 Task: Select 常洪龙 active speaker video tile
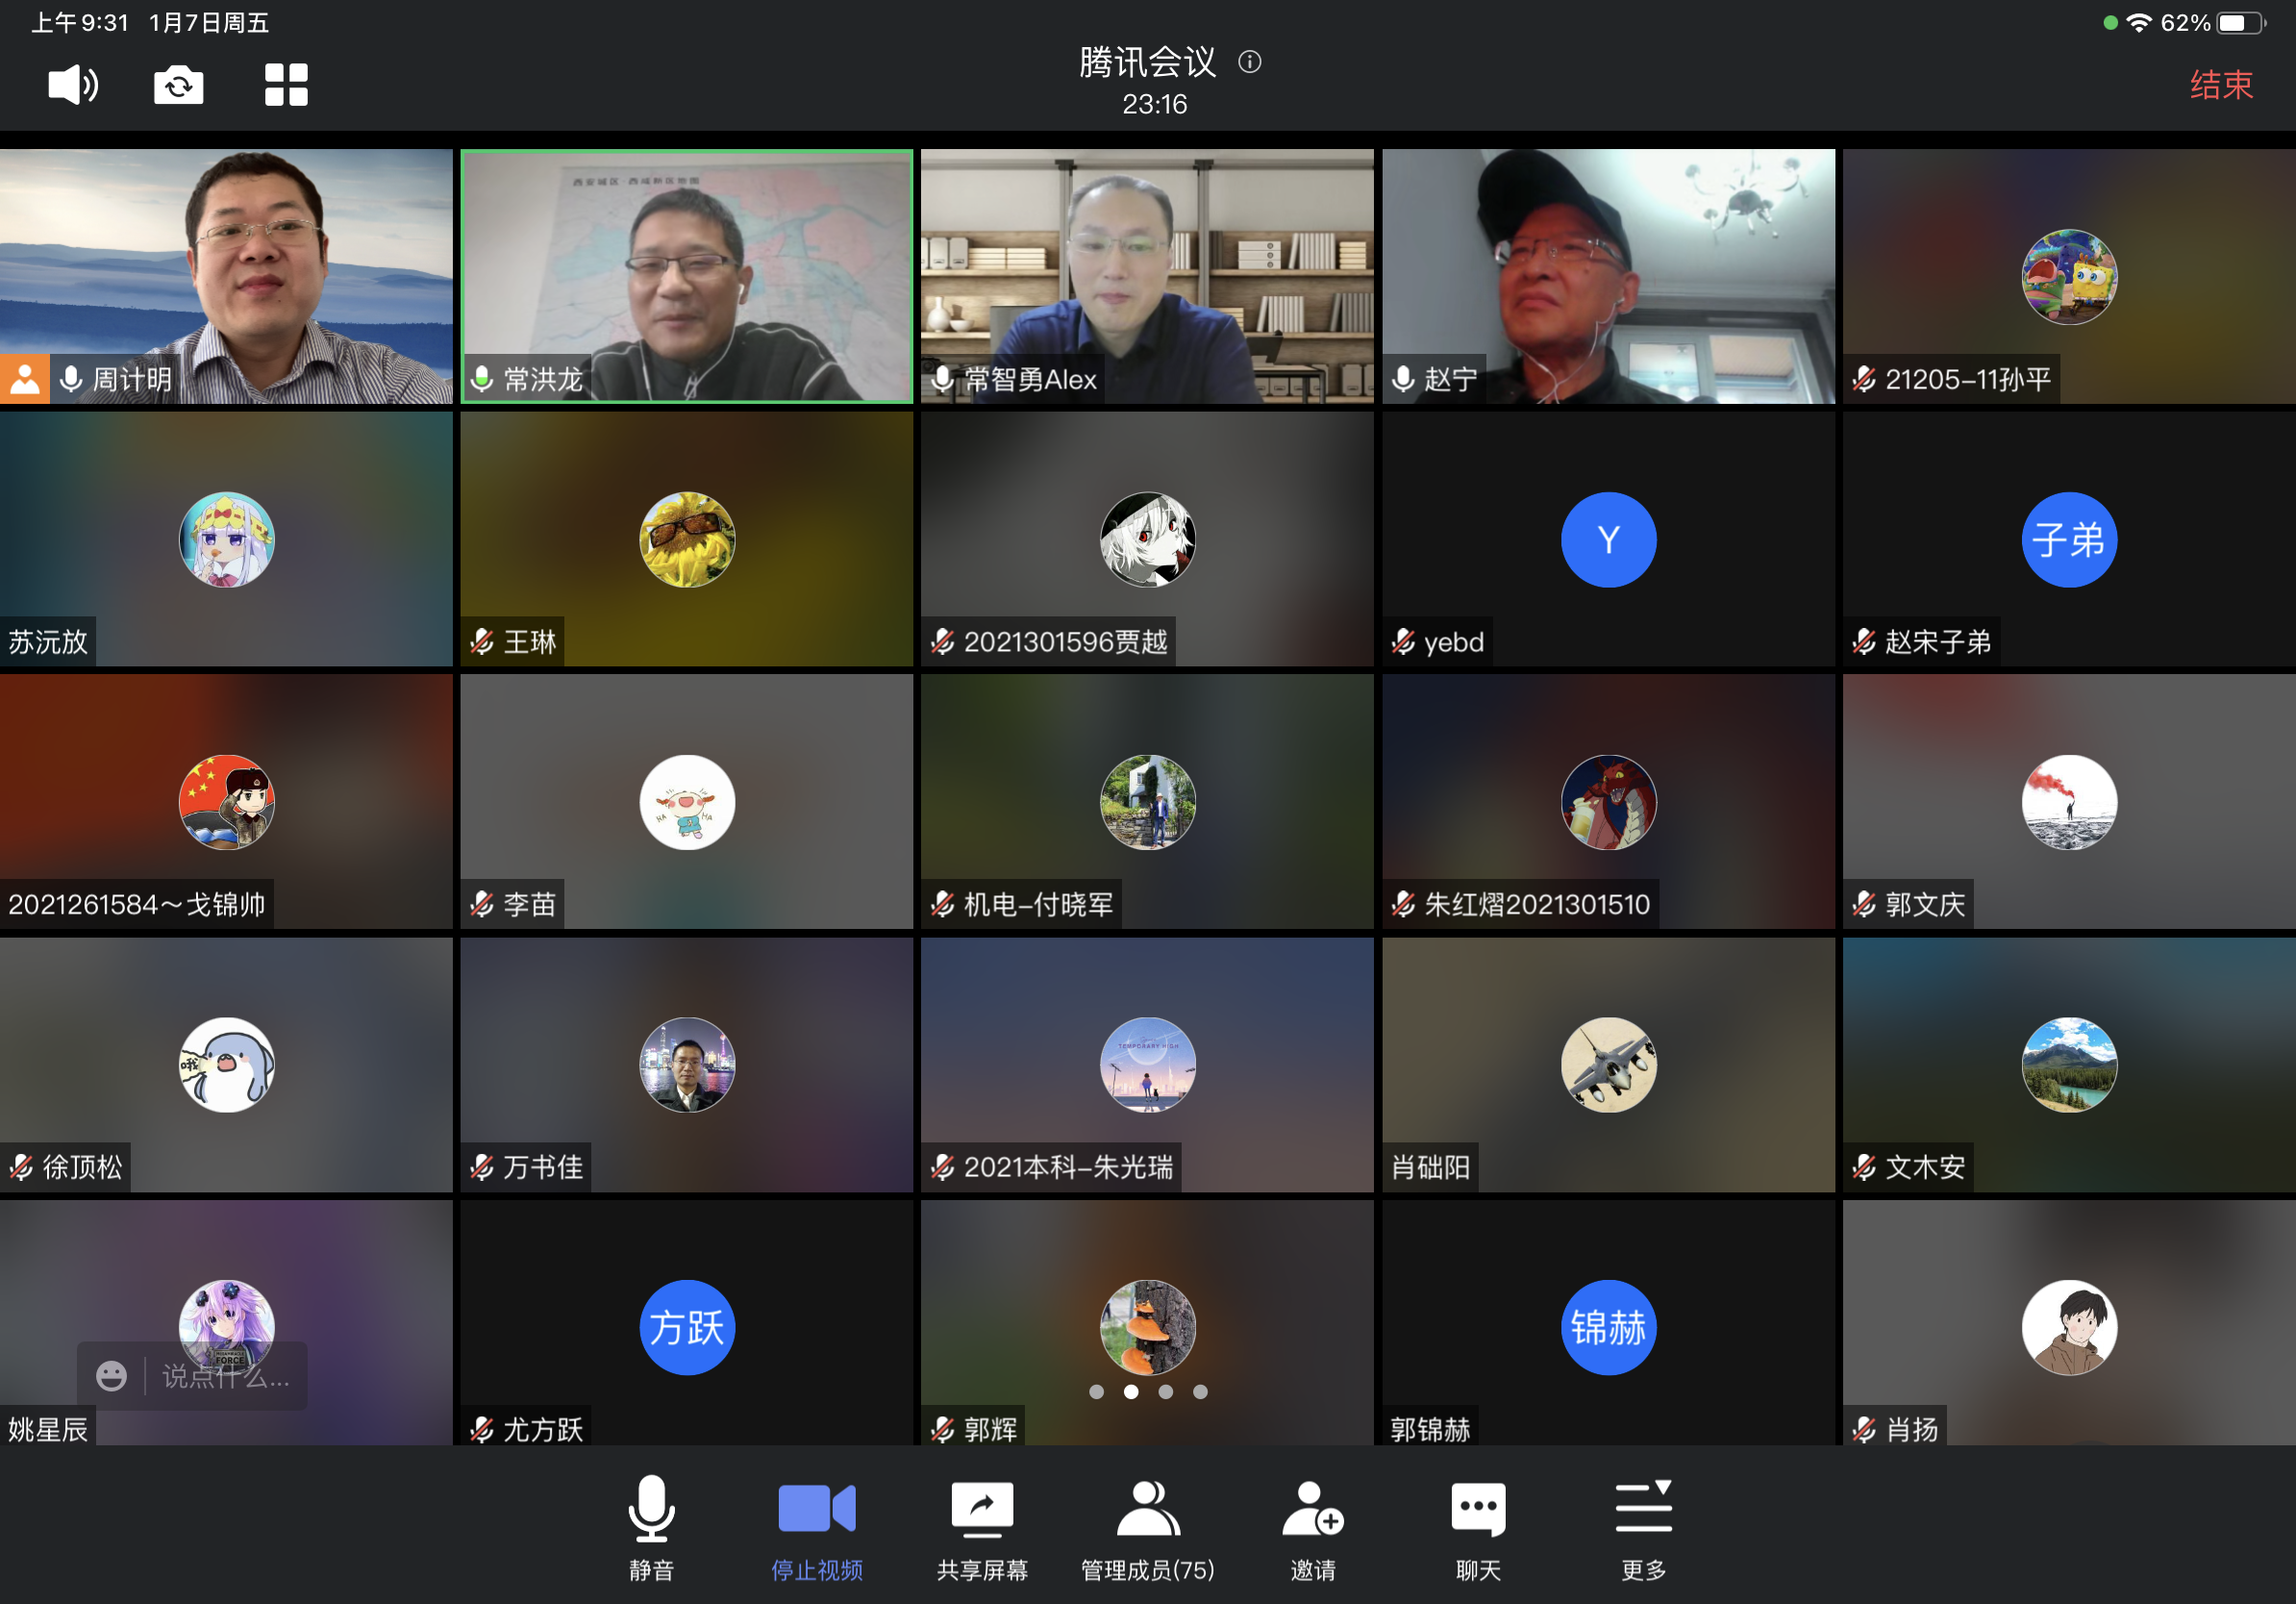point(687,276)
